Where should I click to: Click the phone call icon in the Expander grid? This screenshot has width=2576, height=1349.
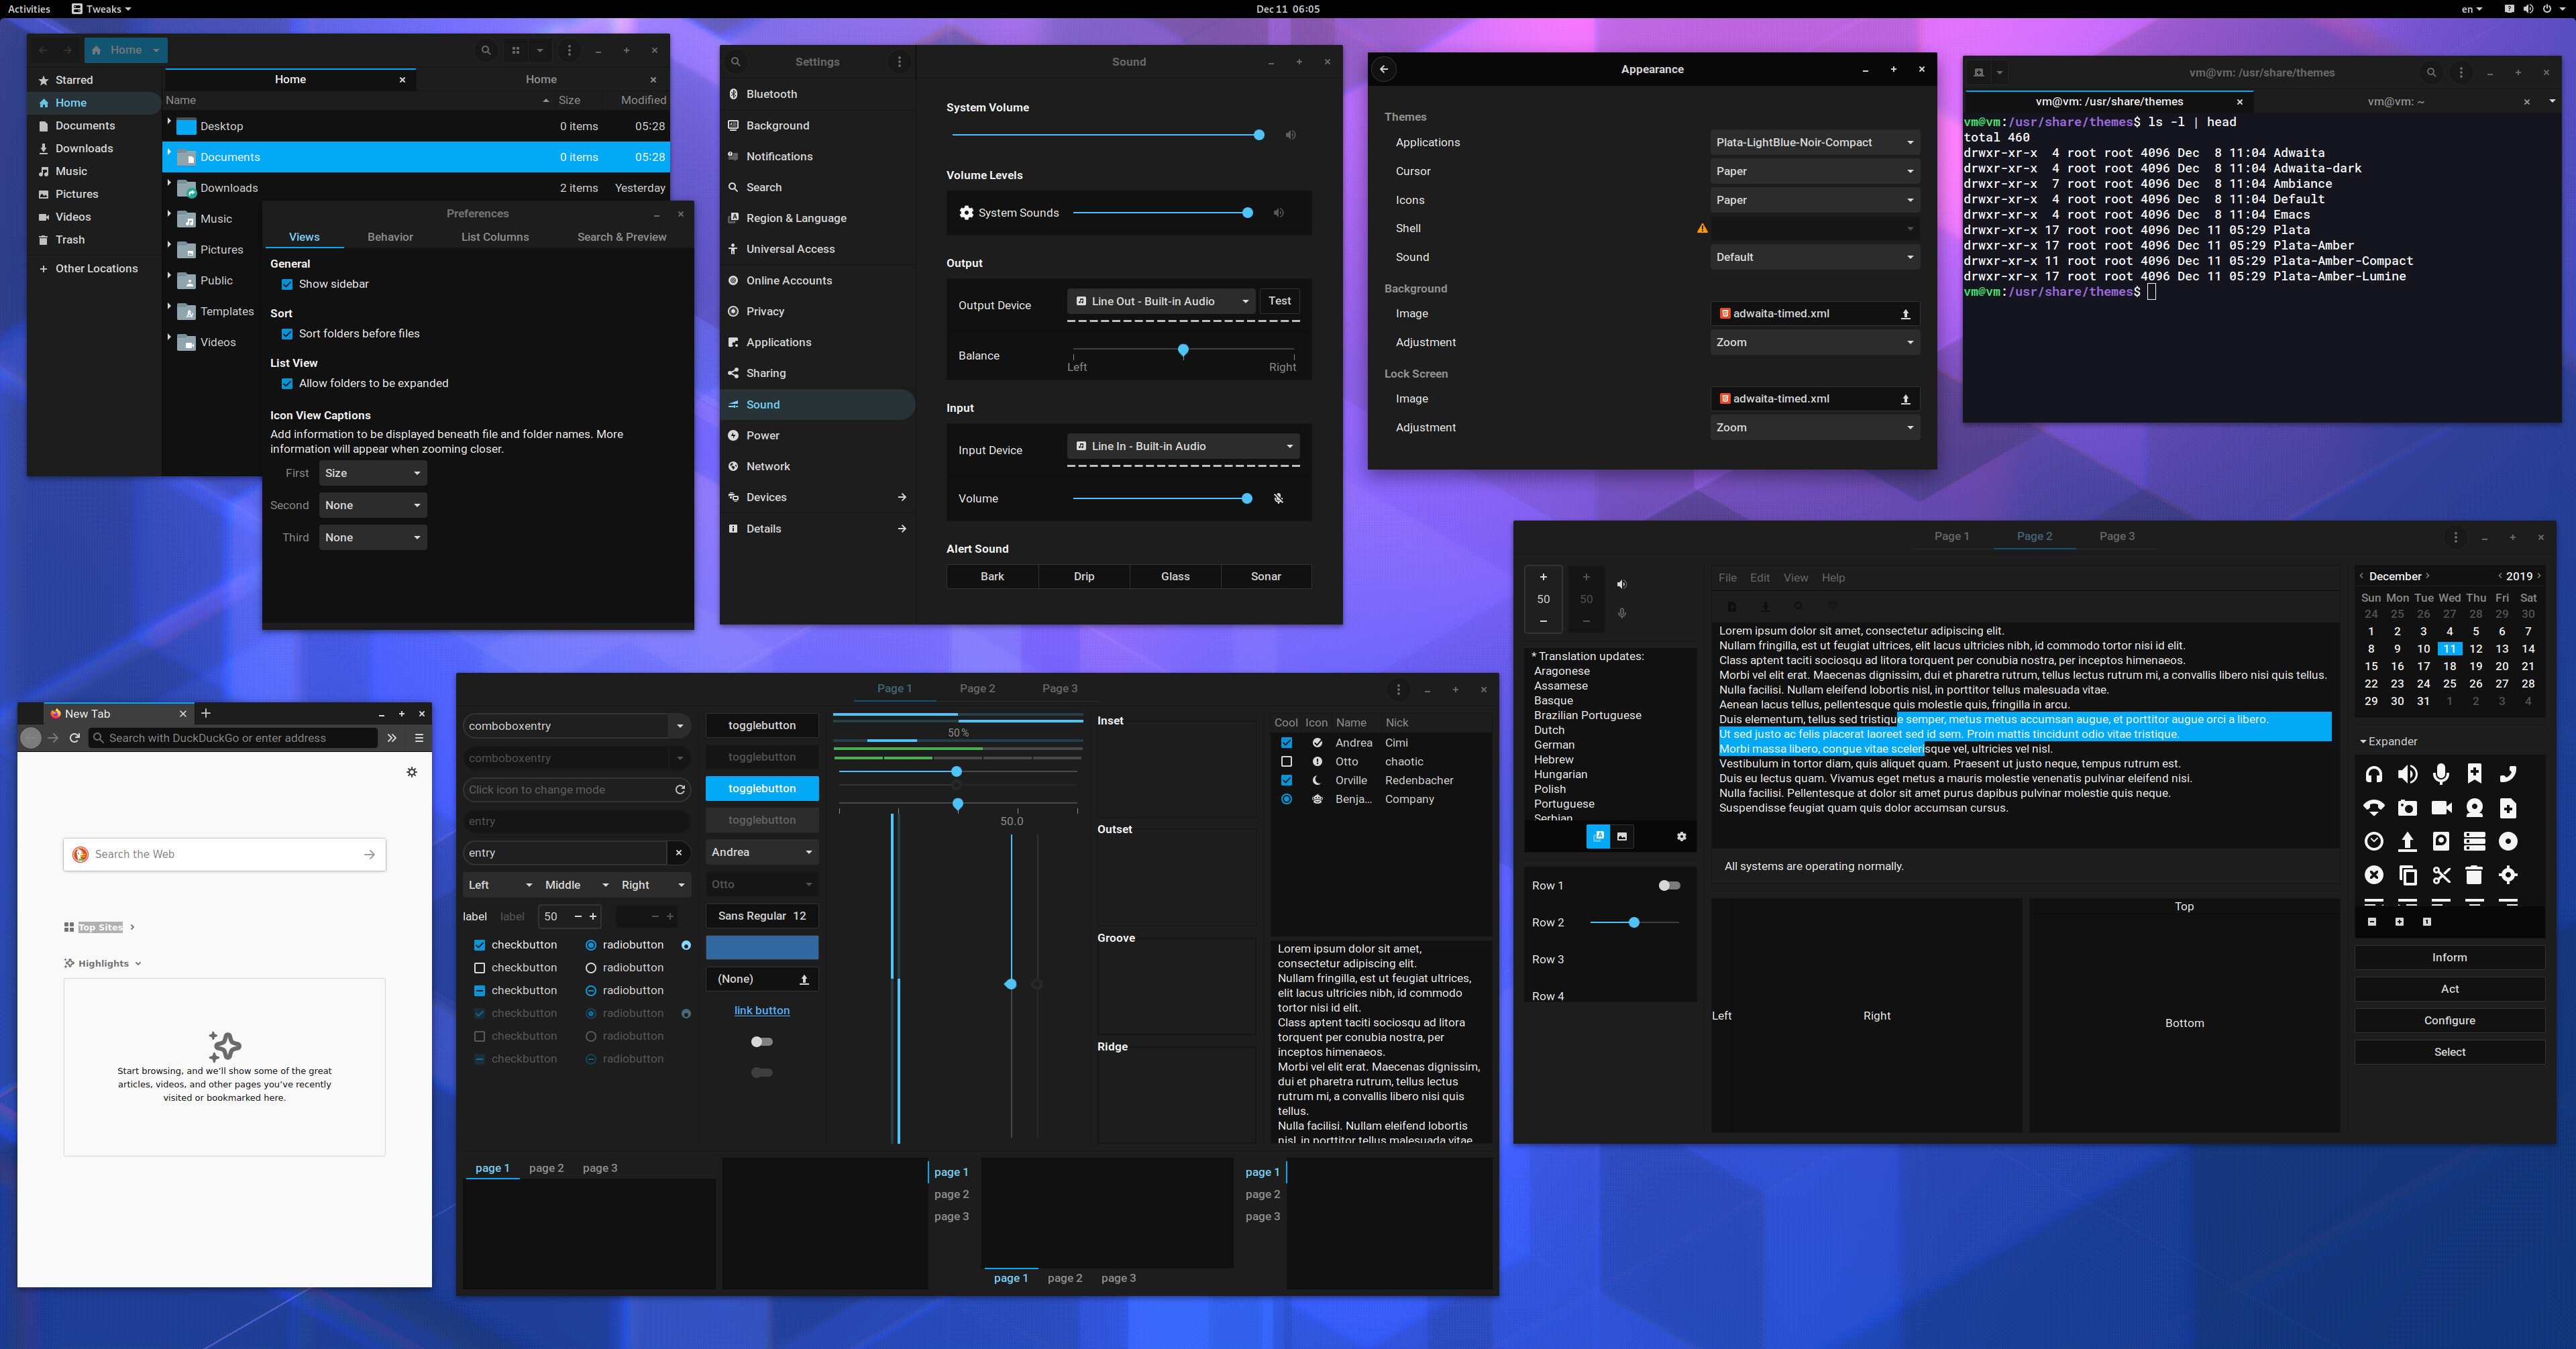pos(2508,774)
